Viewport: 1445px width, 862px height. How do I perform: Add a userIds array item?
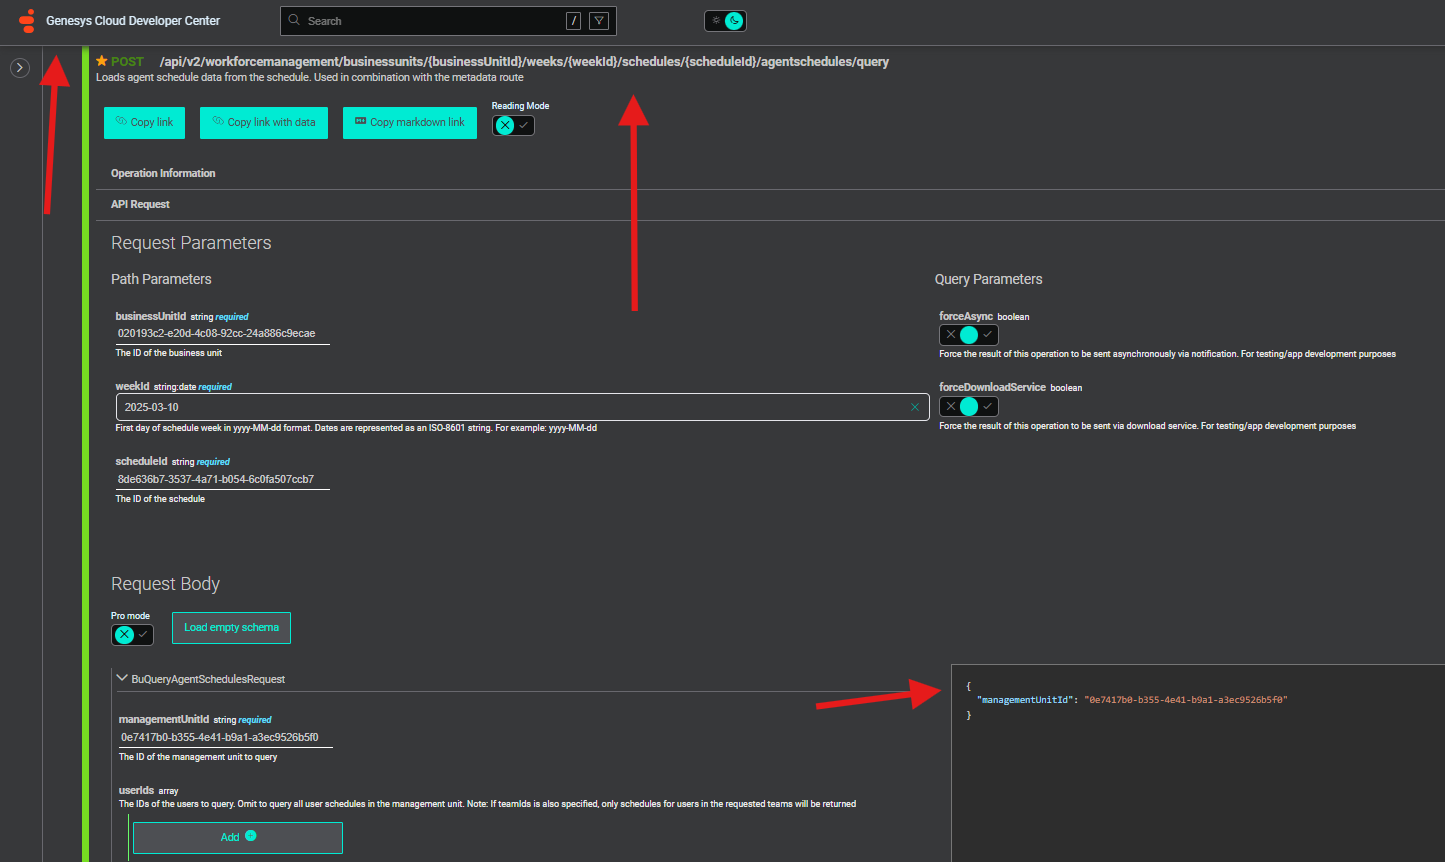(x=238, y=837)
